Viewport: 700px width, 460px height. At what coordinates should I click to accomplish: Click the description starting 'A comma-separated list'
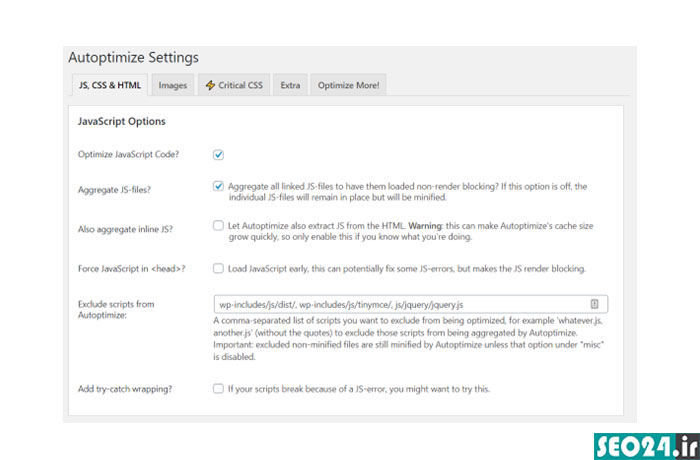pyautogui.click(x=408, y=339)
